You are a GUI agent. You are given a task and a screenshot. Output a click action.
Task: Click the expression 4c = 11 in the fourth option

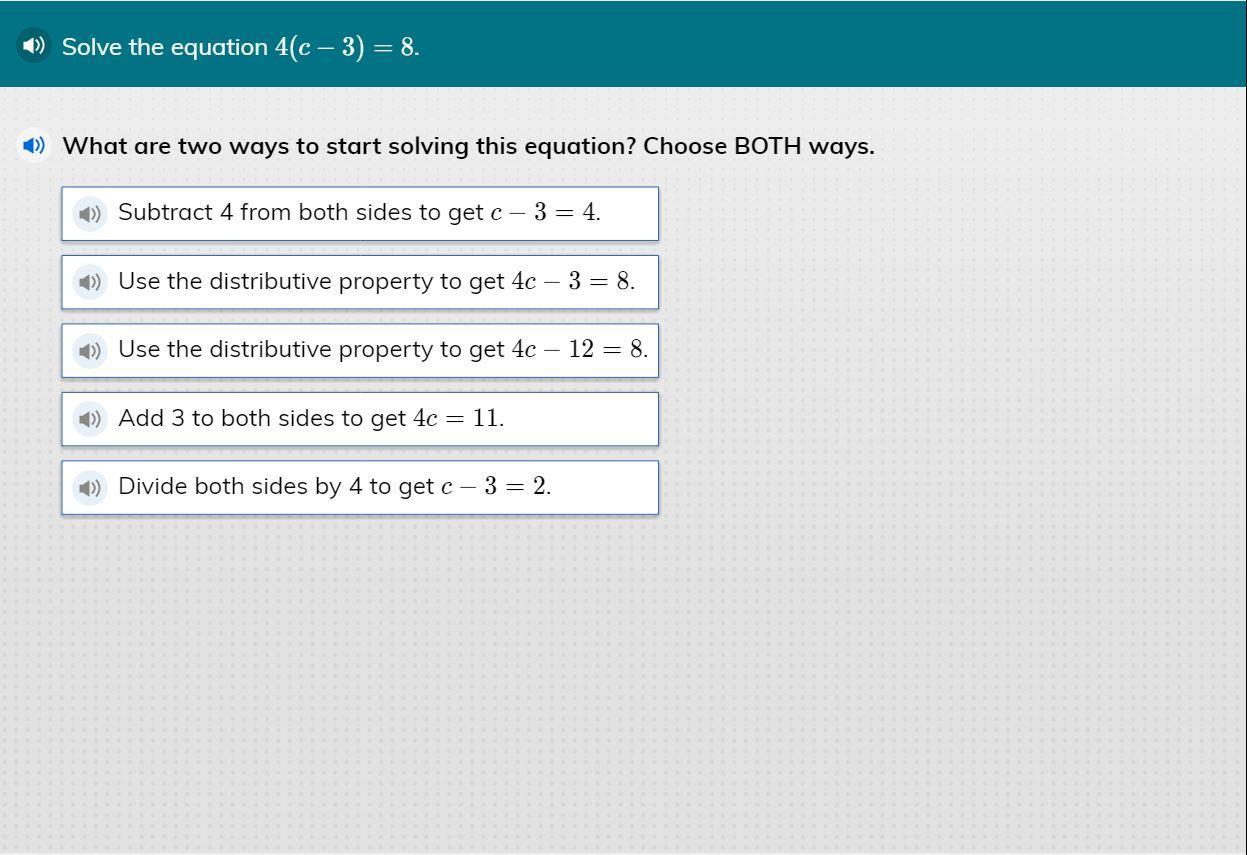coord(456,419)
